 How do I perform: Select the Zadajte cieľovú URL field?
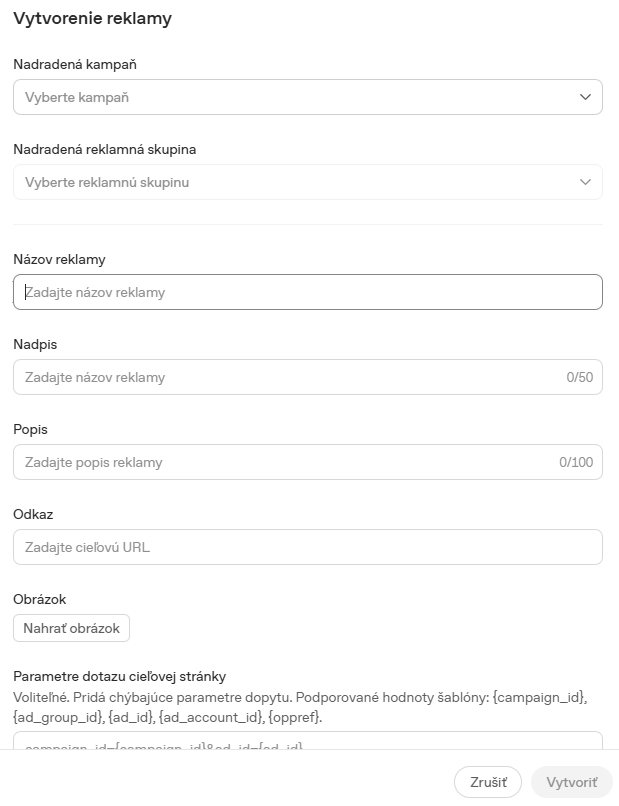(x=307, y=547)
